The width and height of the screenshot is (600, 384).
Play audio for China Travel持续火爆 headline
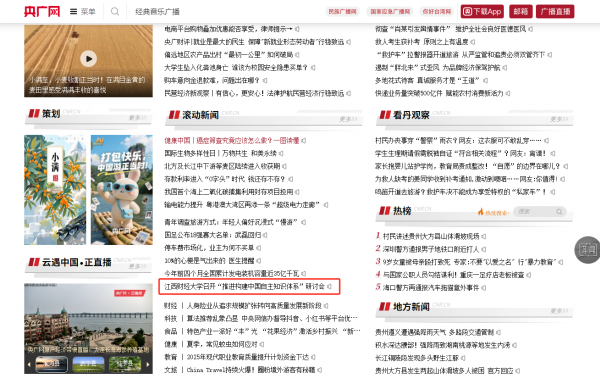[x=320, y=370]
